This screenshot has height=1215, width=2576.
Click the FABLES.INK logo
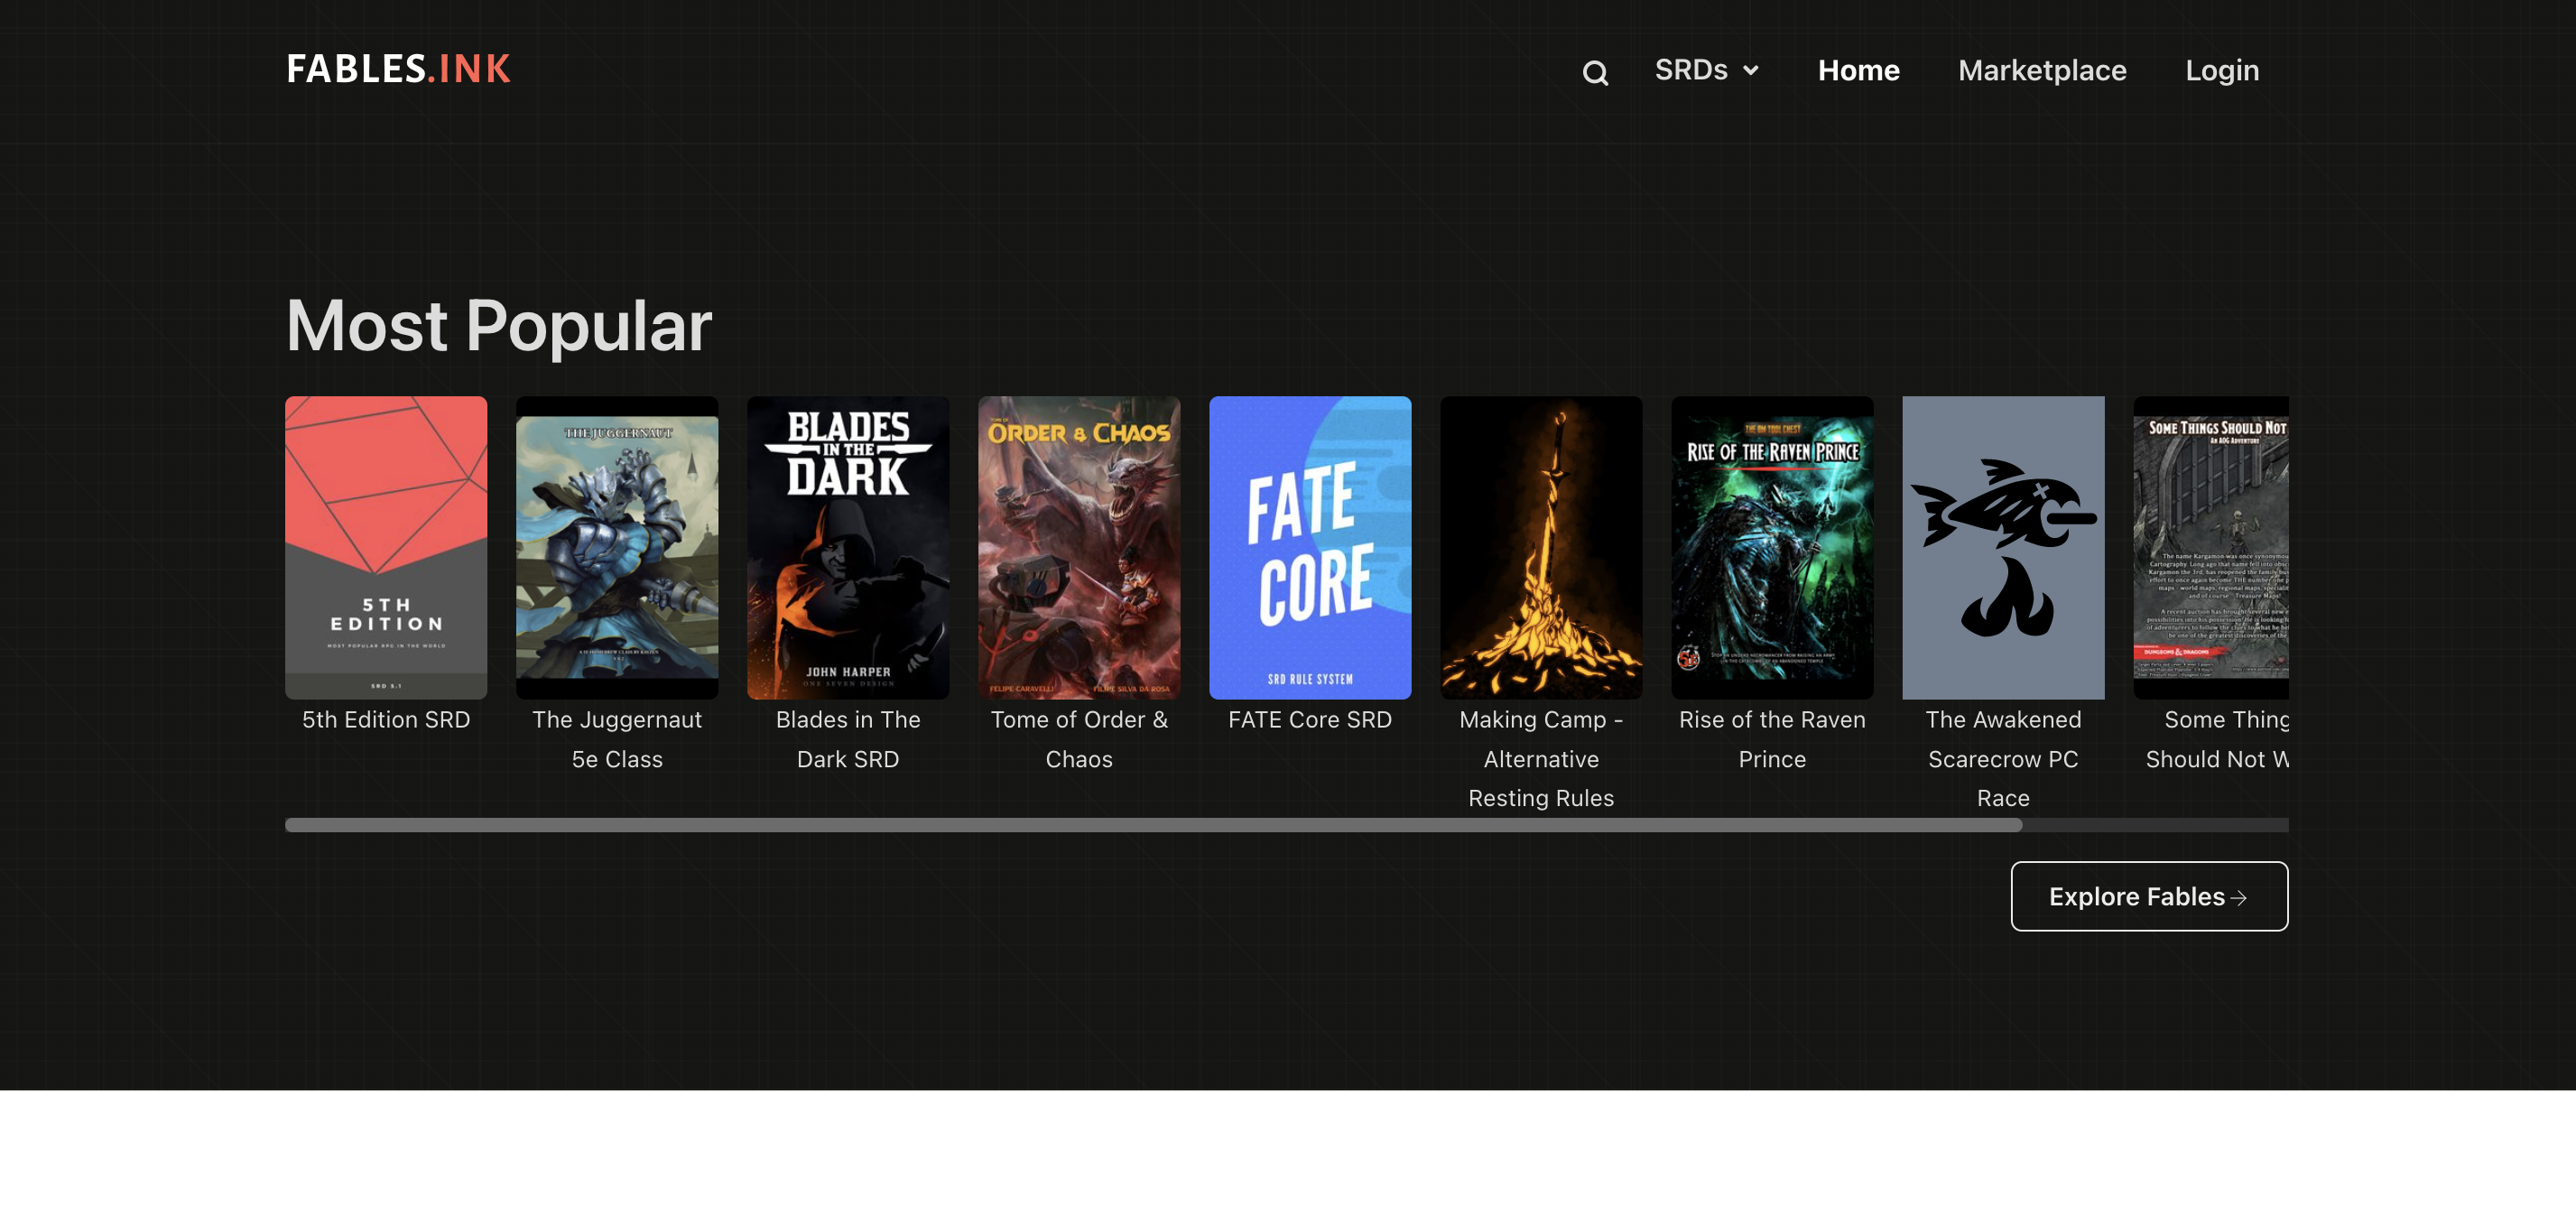[398, 69]
